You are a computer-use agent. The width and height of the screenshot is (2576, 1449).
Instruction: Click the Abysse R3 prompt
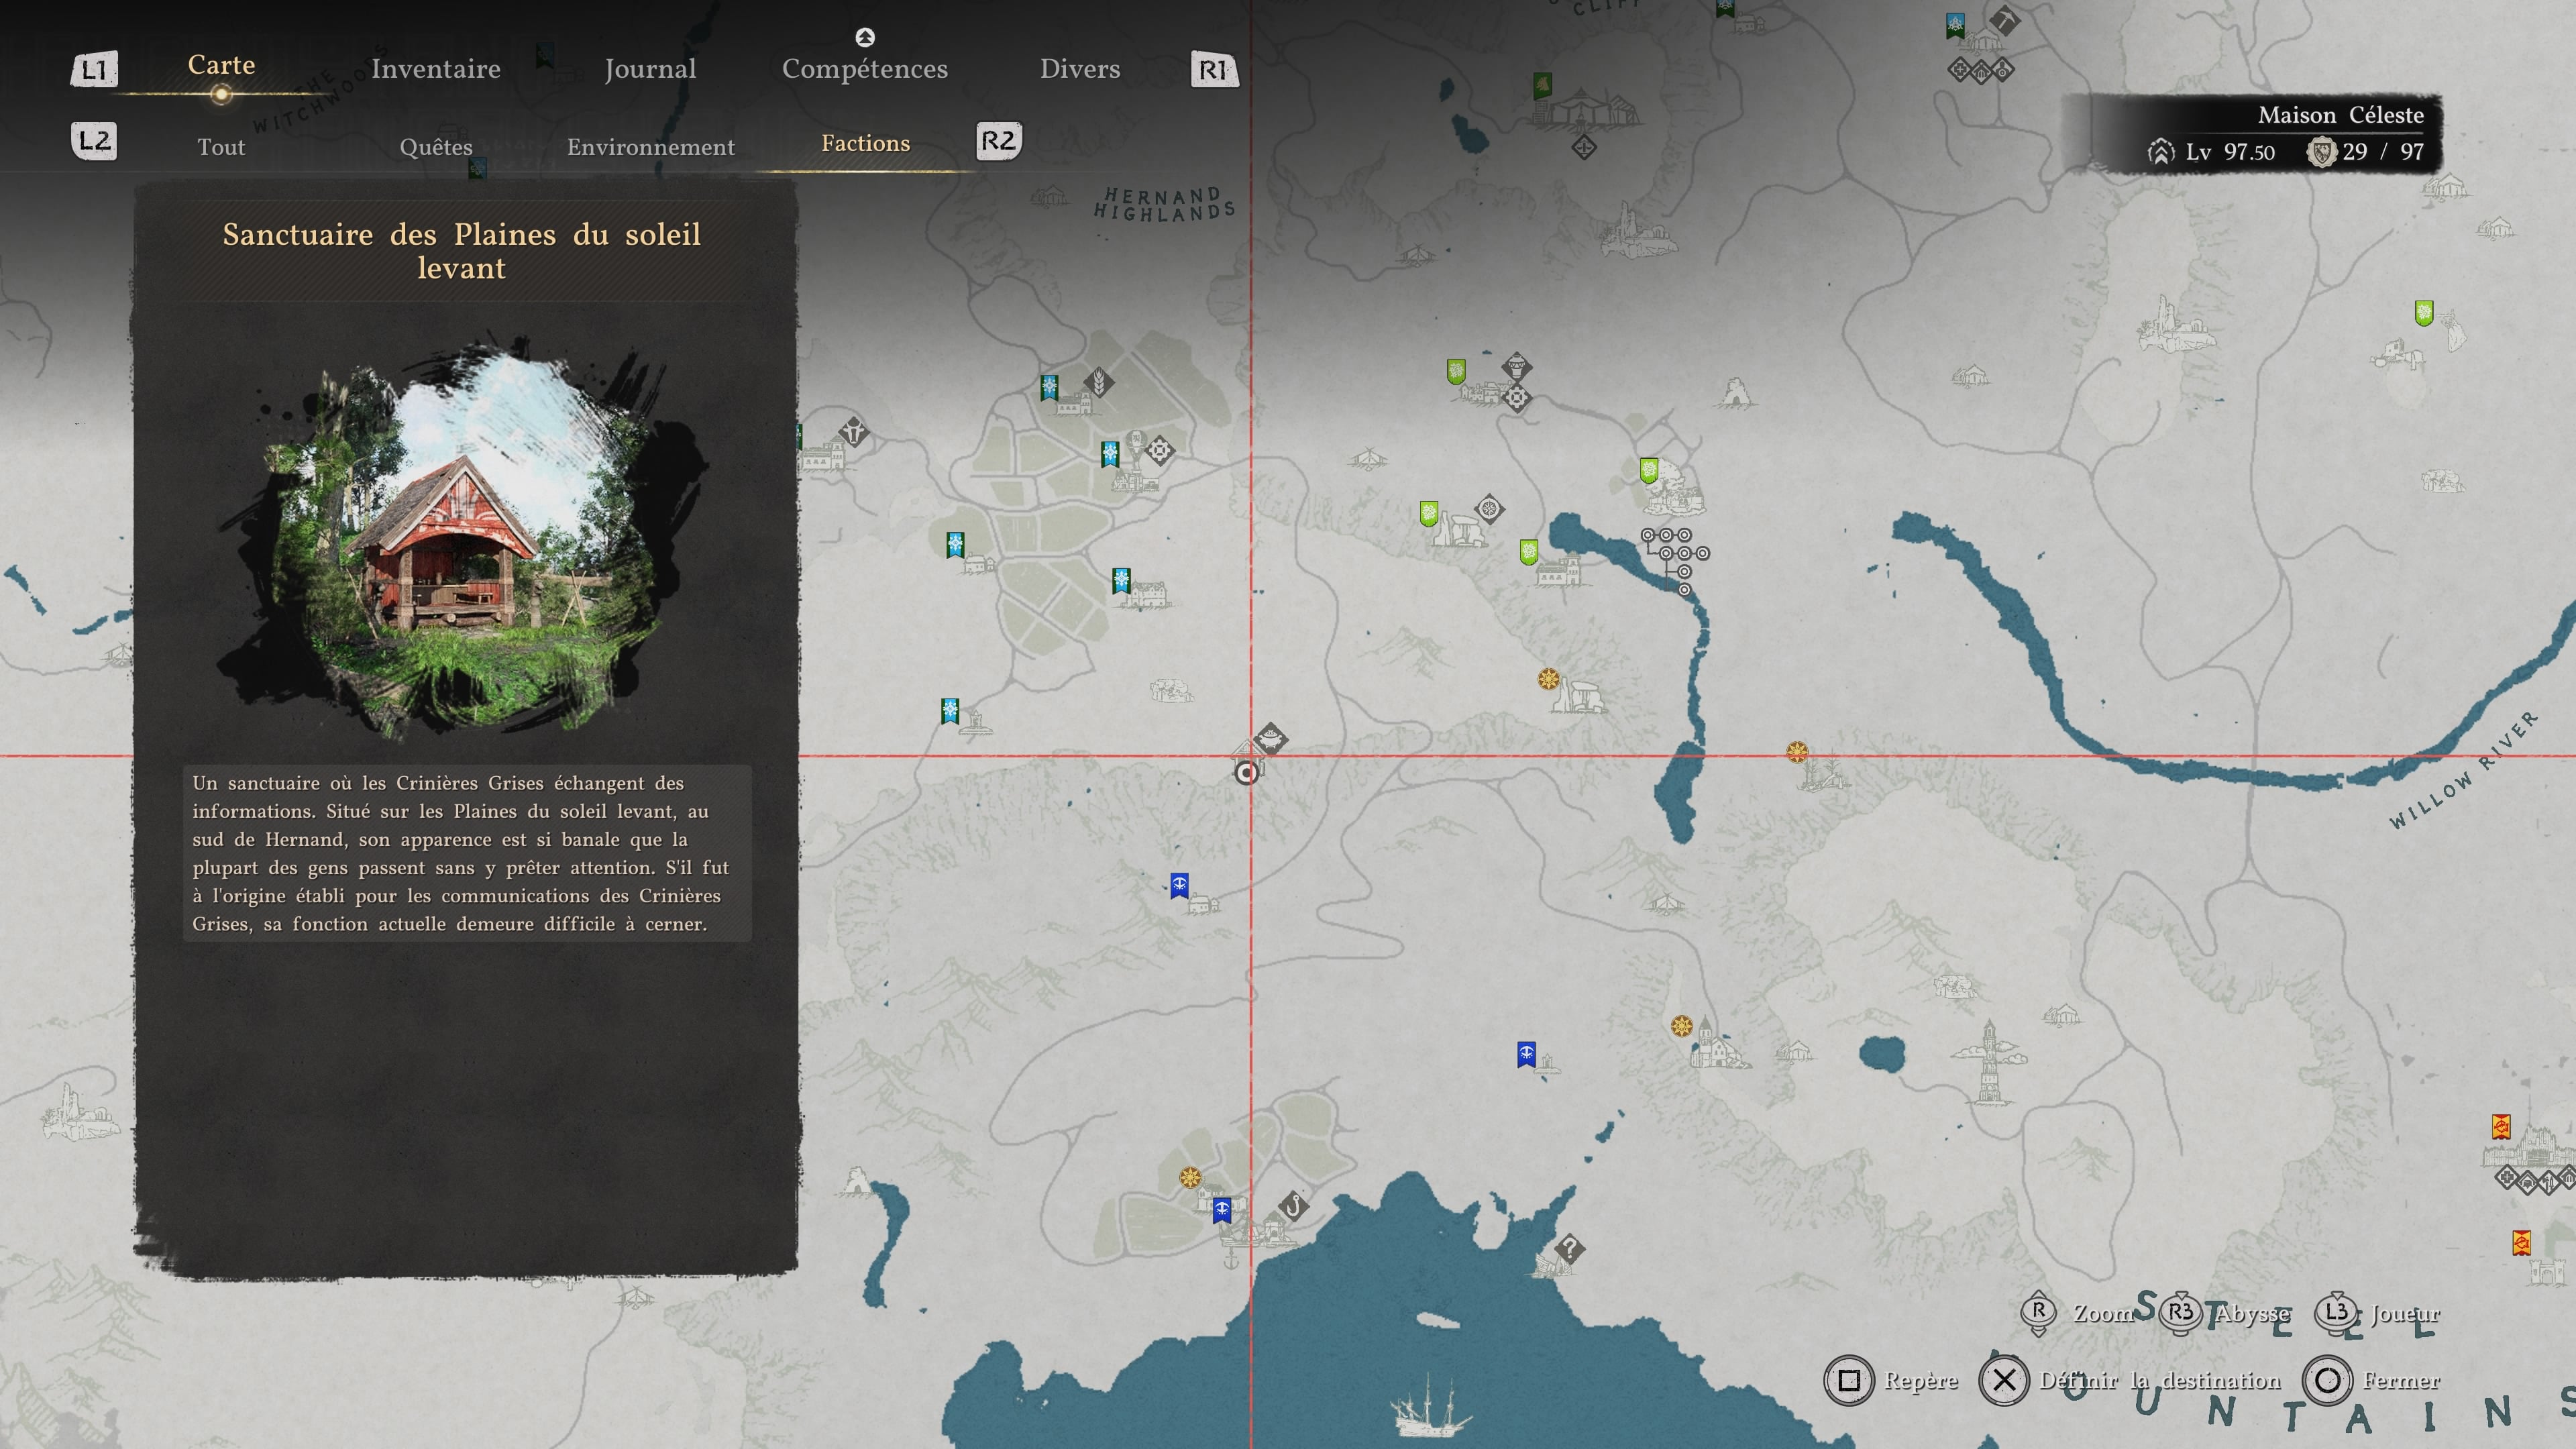point(2224,1313)
